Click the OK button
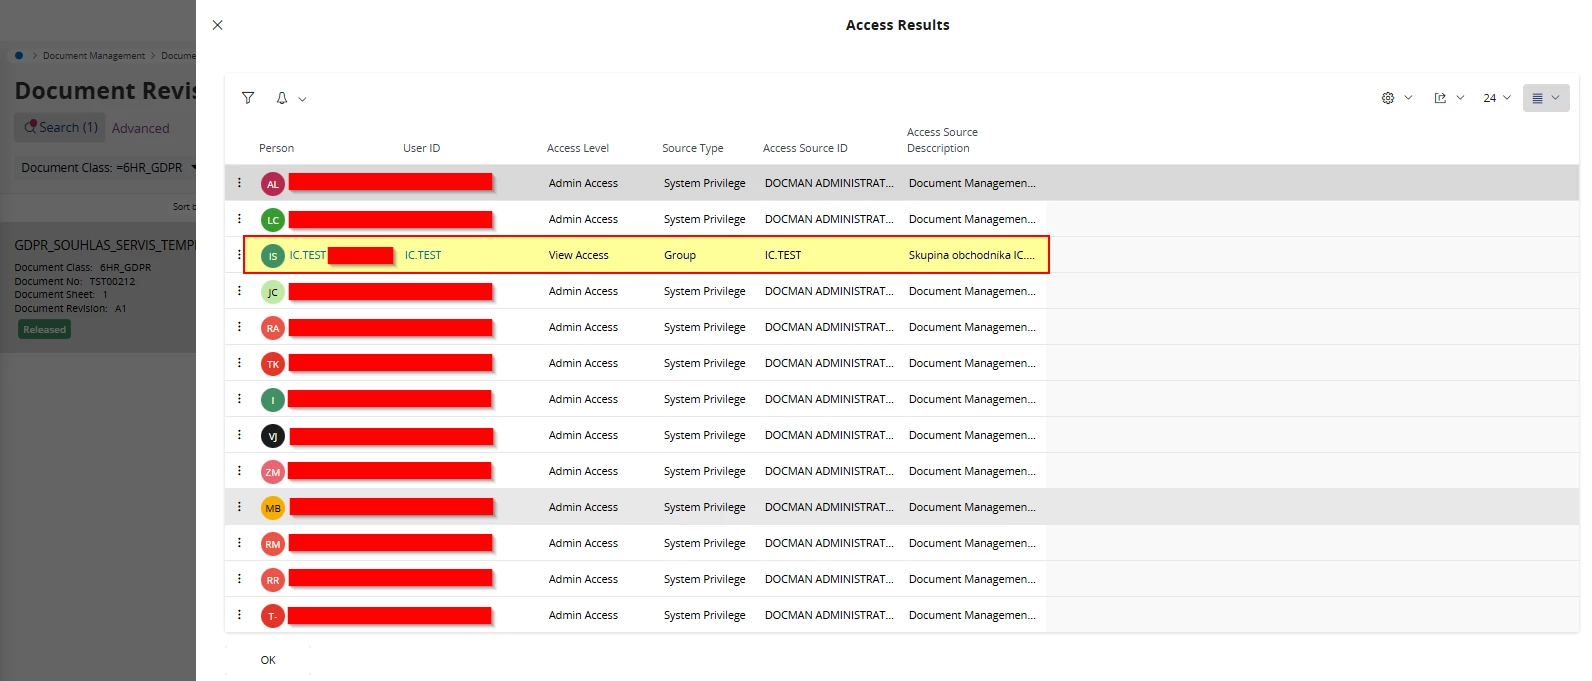This screenshot has width=1592, height=681. pyautogui.click(x=268, y=660)
